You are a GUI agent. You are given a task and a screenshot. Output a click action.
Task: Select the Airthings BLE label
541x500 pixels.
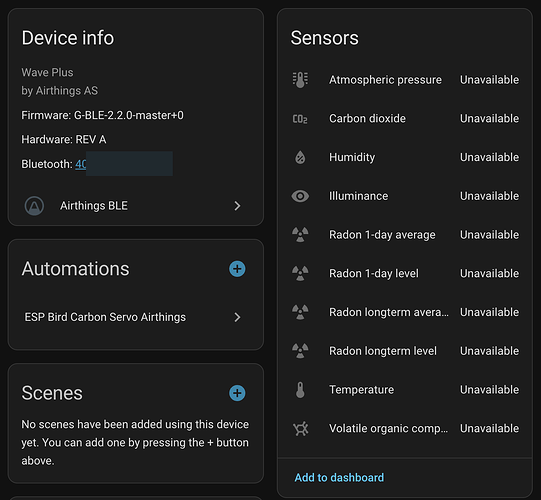[x=94, y=206]
